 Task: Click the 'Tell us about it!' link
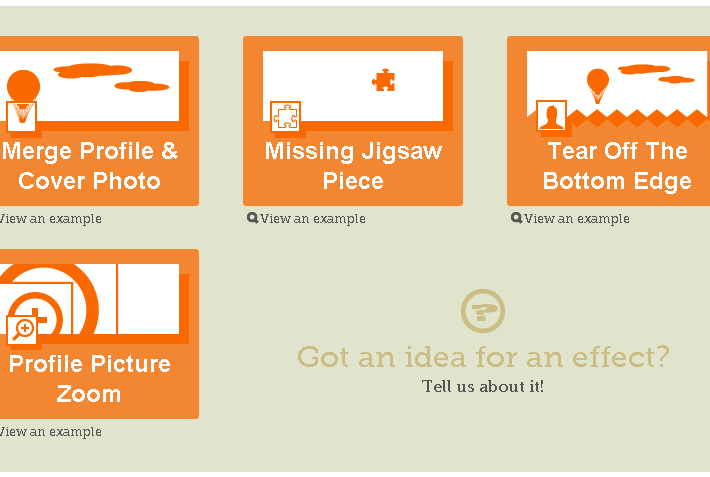tap(483, 386)
